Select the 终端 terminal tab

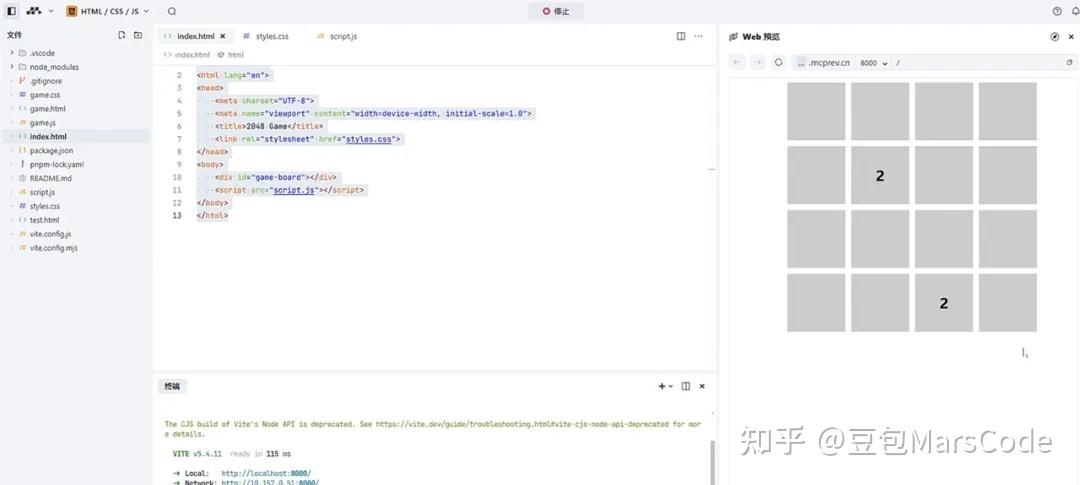click(172, 386)
